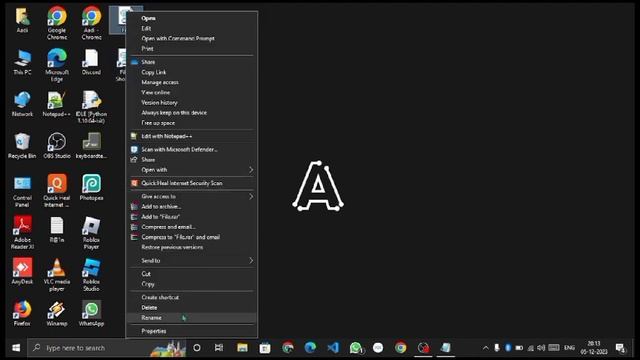Open File Explorer from the taskbar
The image size is (640, 360).
click(x=242, y=348)
